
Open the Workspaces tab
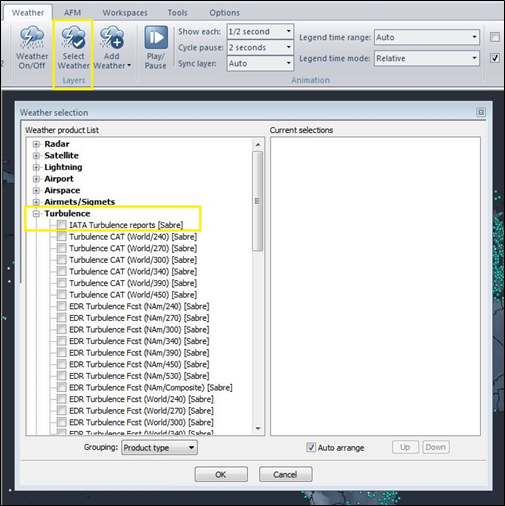[125, 13]
